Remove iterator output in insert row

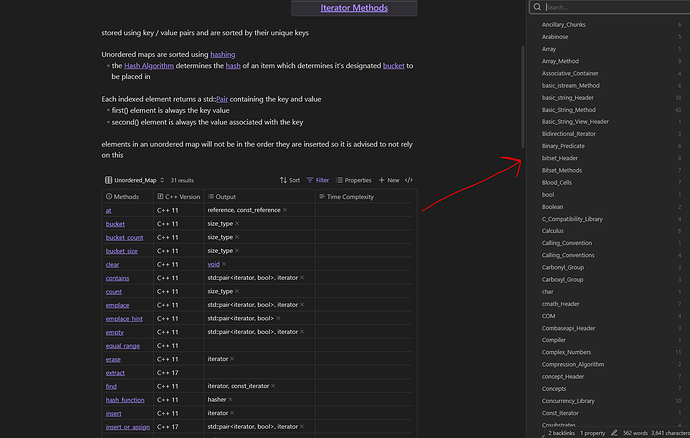[x=232, y=413]
